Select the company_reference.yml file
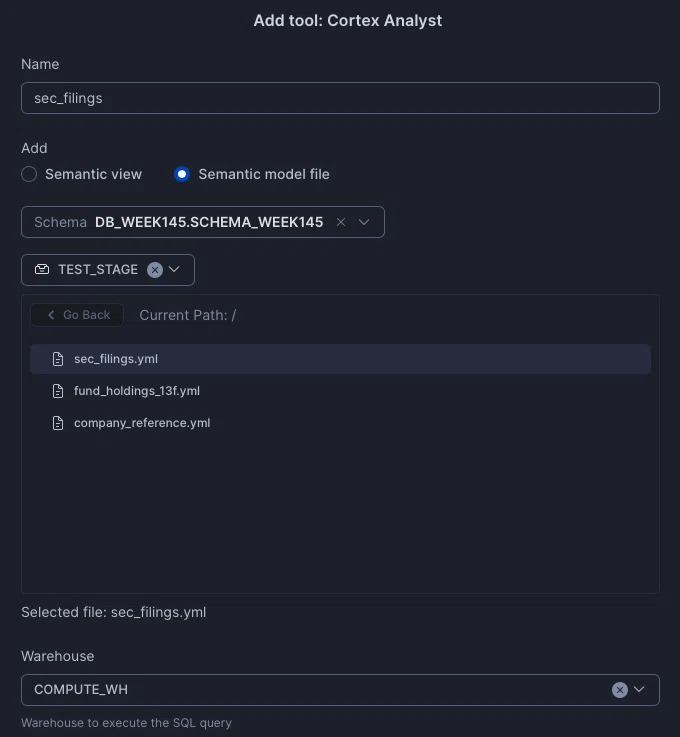This screenshot has height=737, width=680. (x=340, y=423)
